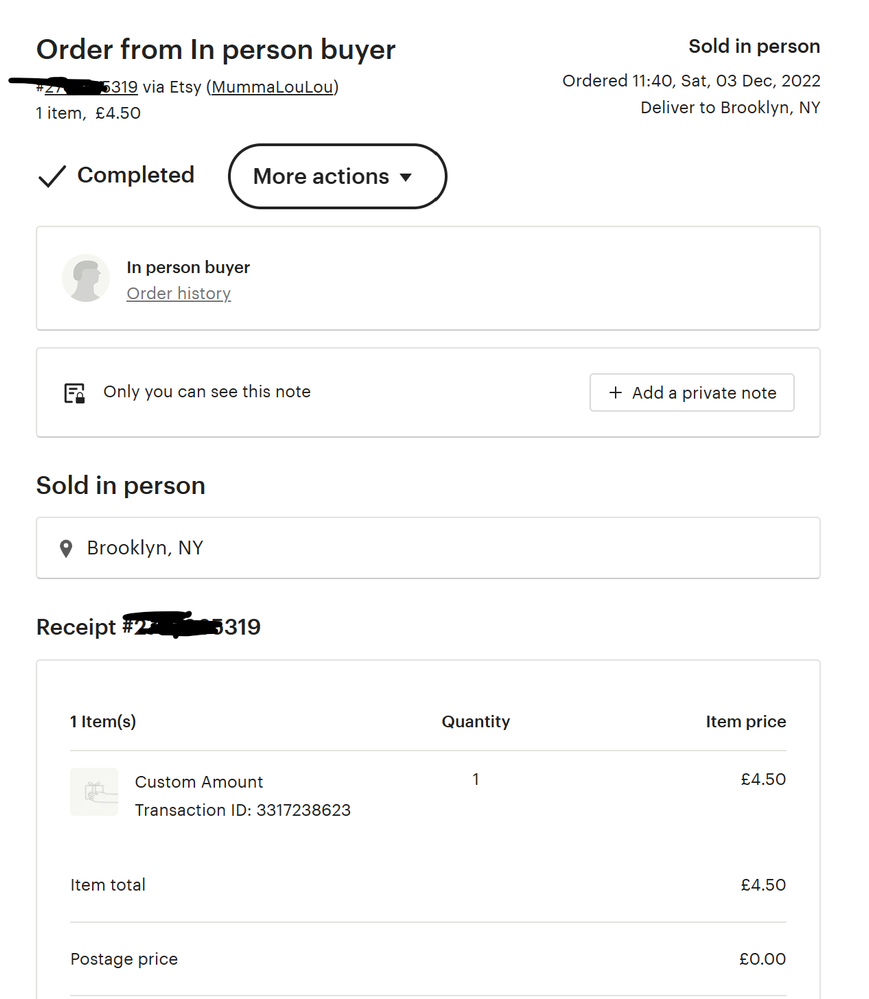Open the buyer's Order history link
Screen dimensions: 869x999
point(178,293)
